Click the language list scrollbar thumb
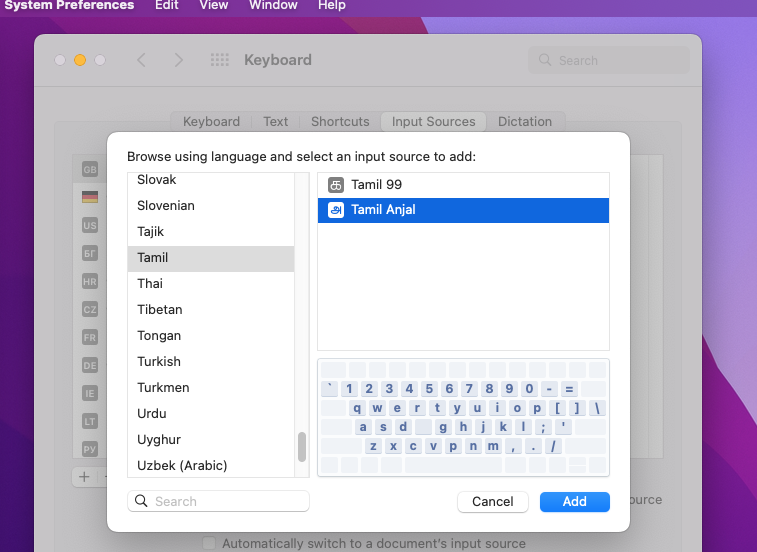 [x=302, y=447]
